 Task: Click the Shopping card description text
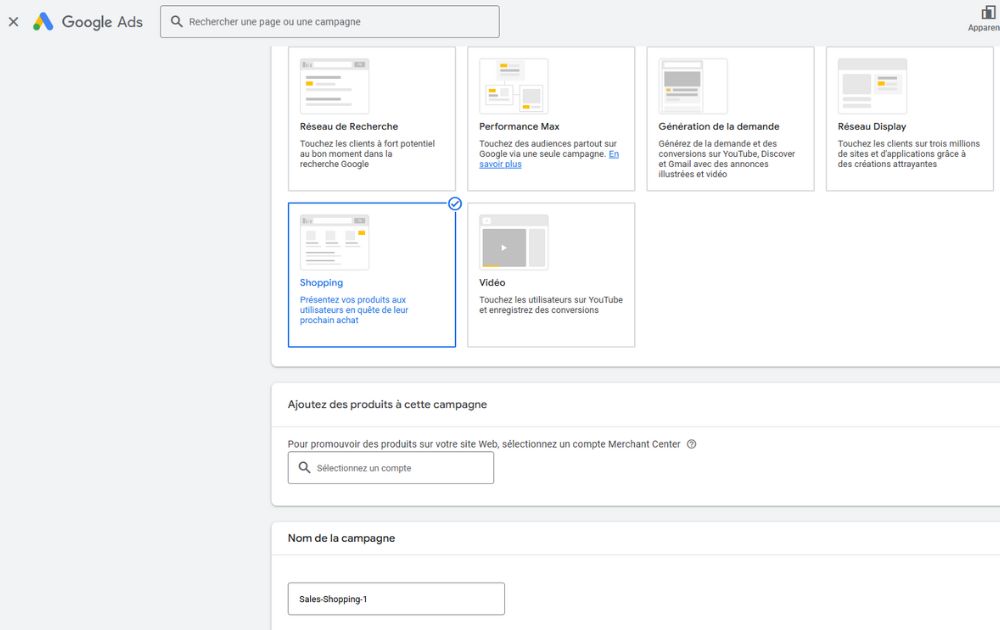tap(354, 310)
